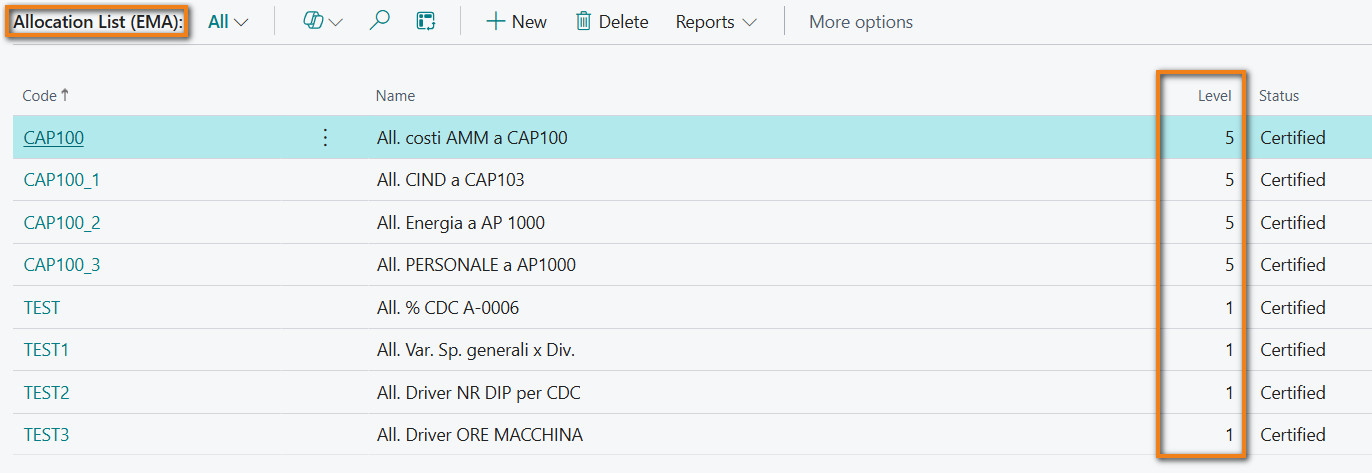This screenshot has width=1372, height=473.
Task: Click the trash bin Delete icon
Action: coord(583,21)
